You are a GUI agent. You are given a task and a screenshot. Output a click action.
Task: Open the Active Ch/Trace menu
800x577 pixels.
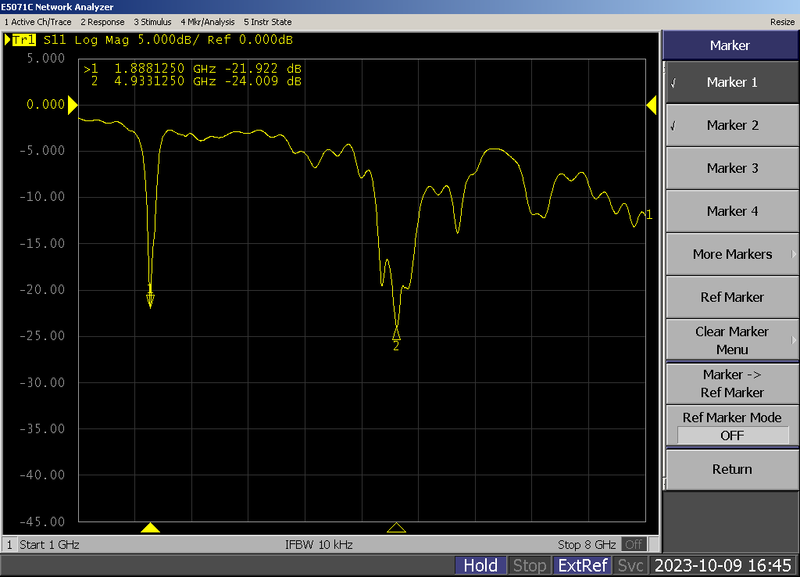[x=37, y=21]
